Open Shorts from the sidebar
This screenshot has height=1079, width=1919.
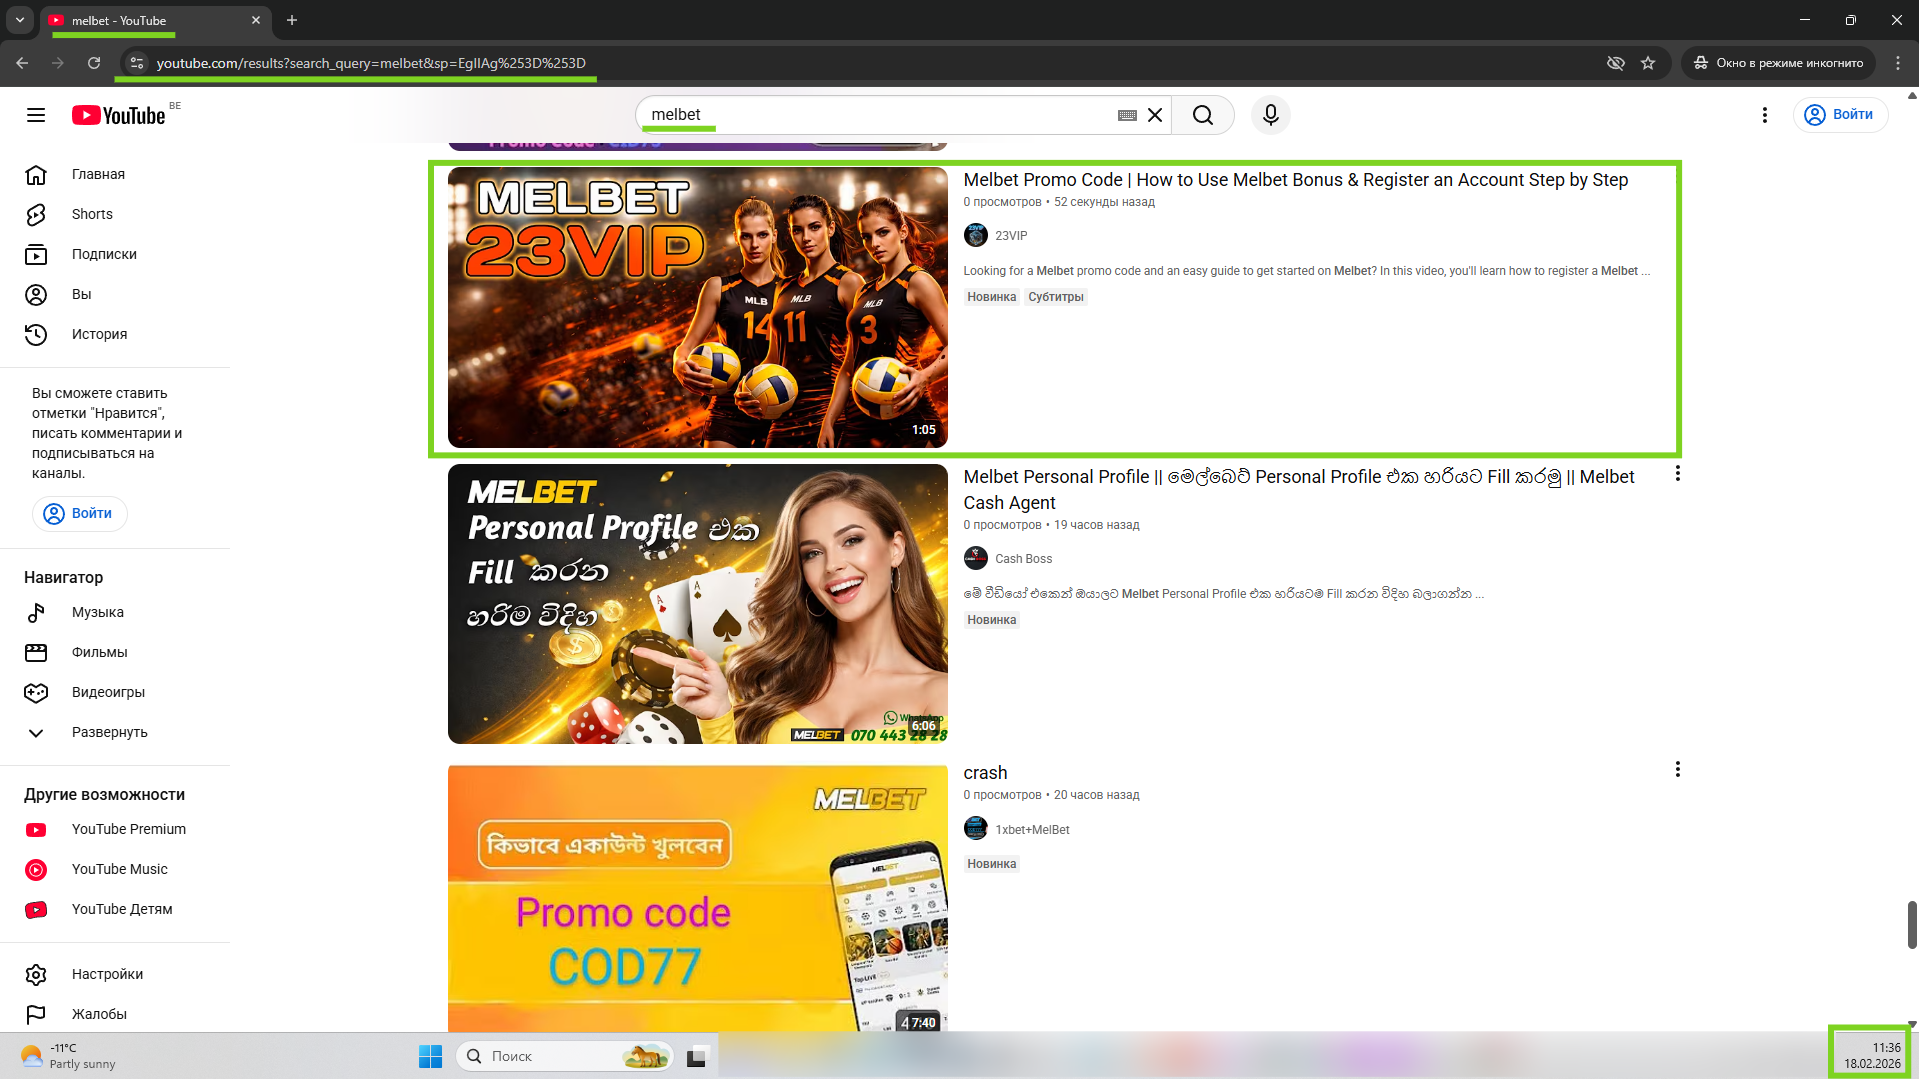pos(115,214)
